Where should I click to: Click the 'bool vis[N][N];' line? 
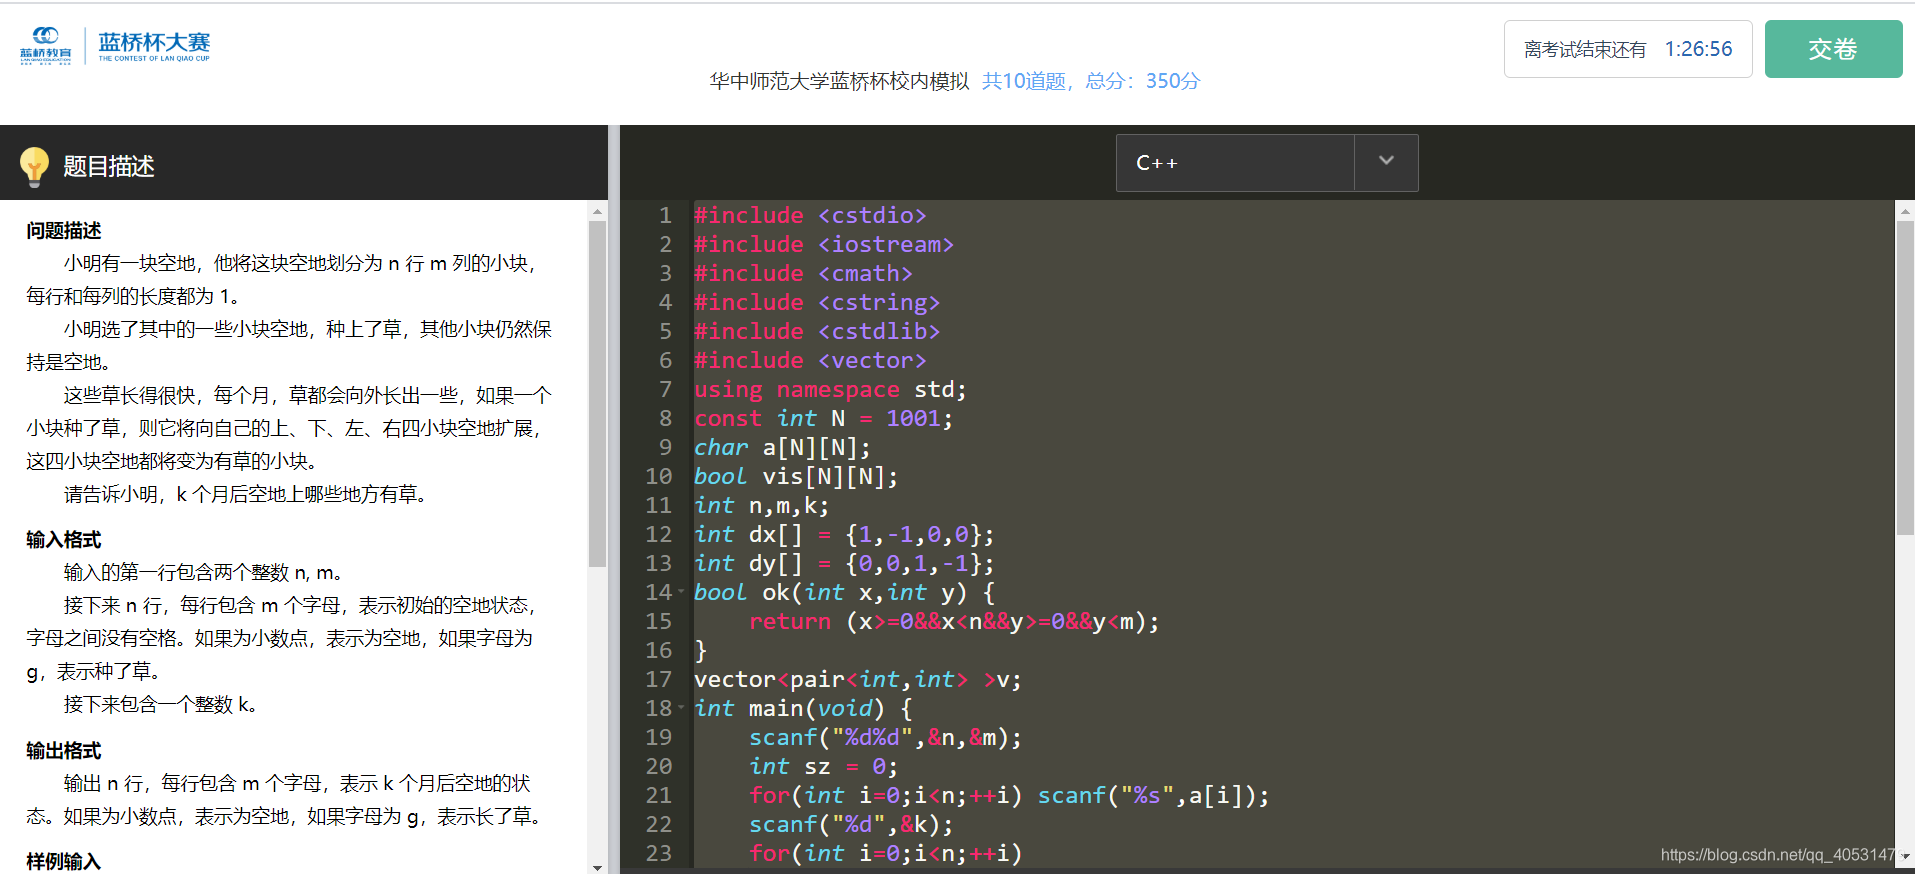click(x=796, y=476)
